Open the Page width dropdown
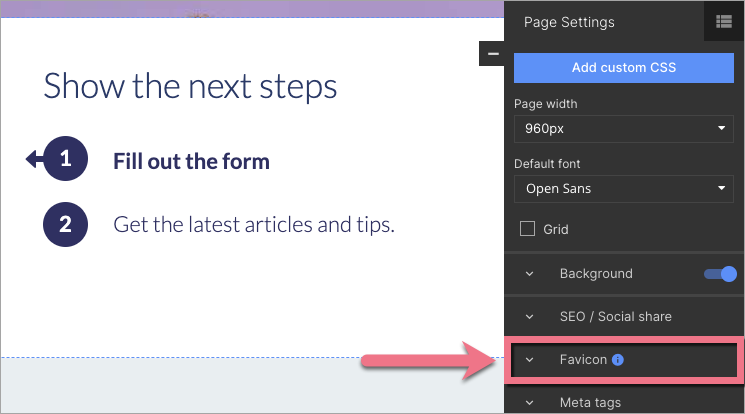The image size is (745, 414). point(624,128)
